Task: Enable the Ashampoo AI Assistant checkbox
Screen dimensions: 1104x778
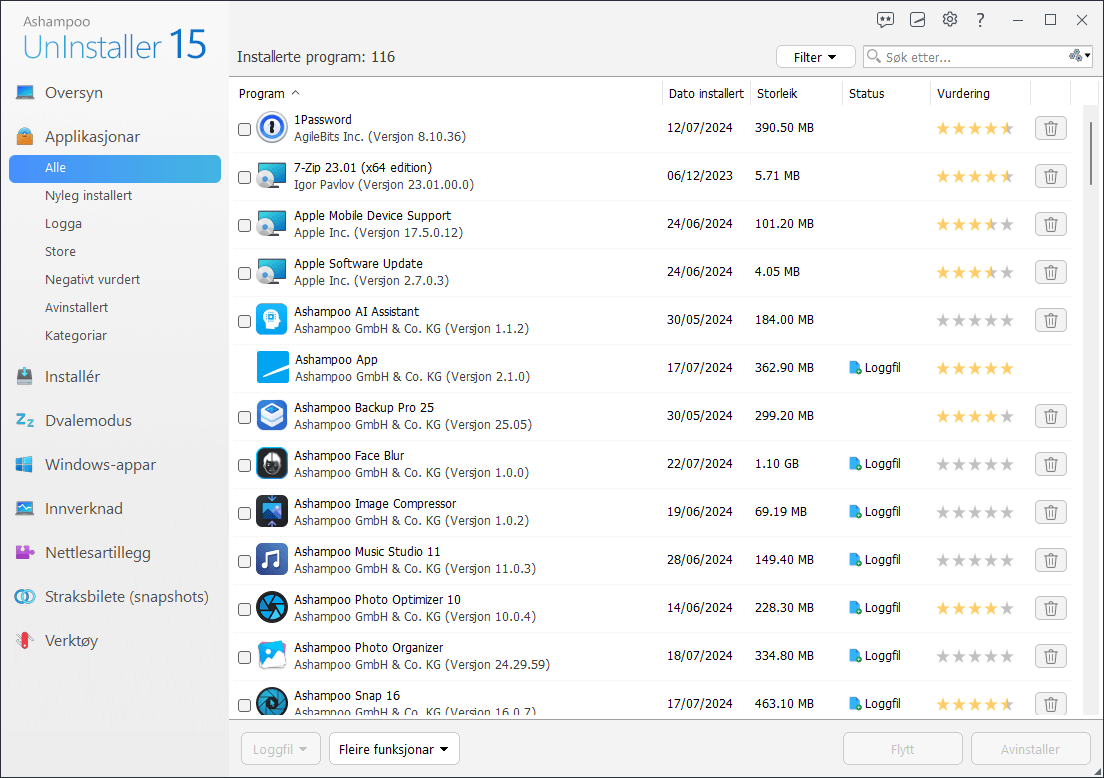Action: (244, 321)
